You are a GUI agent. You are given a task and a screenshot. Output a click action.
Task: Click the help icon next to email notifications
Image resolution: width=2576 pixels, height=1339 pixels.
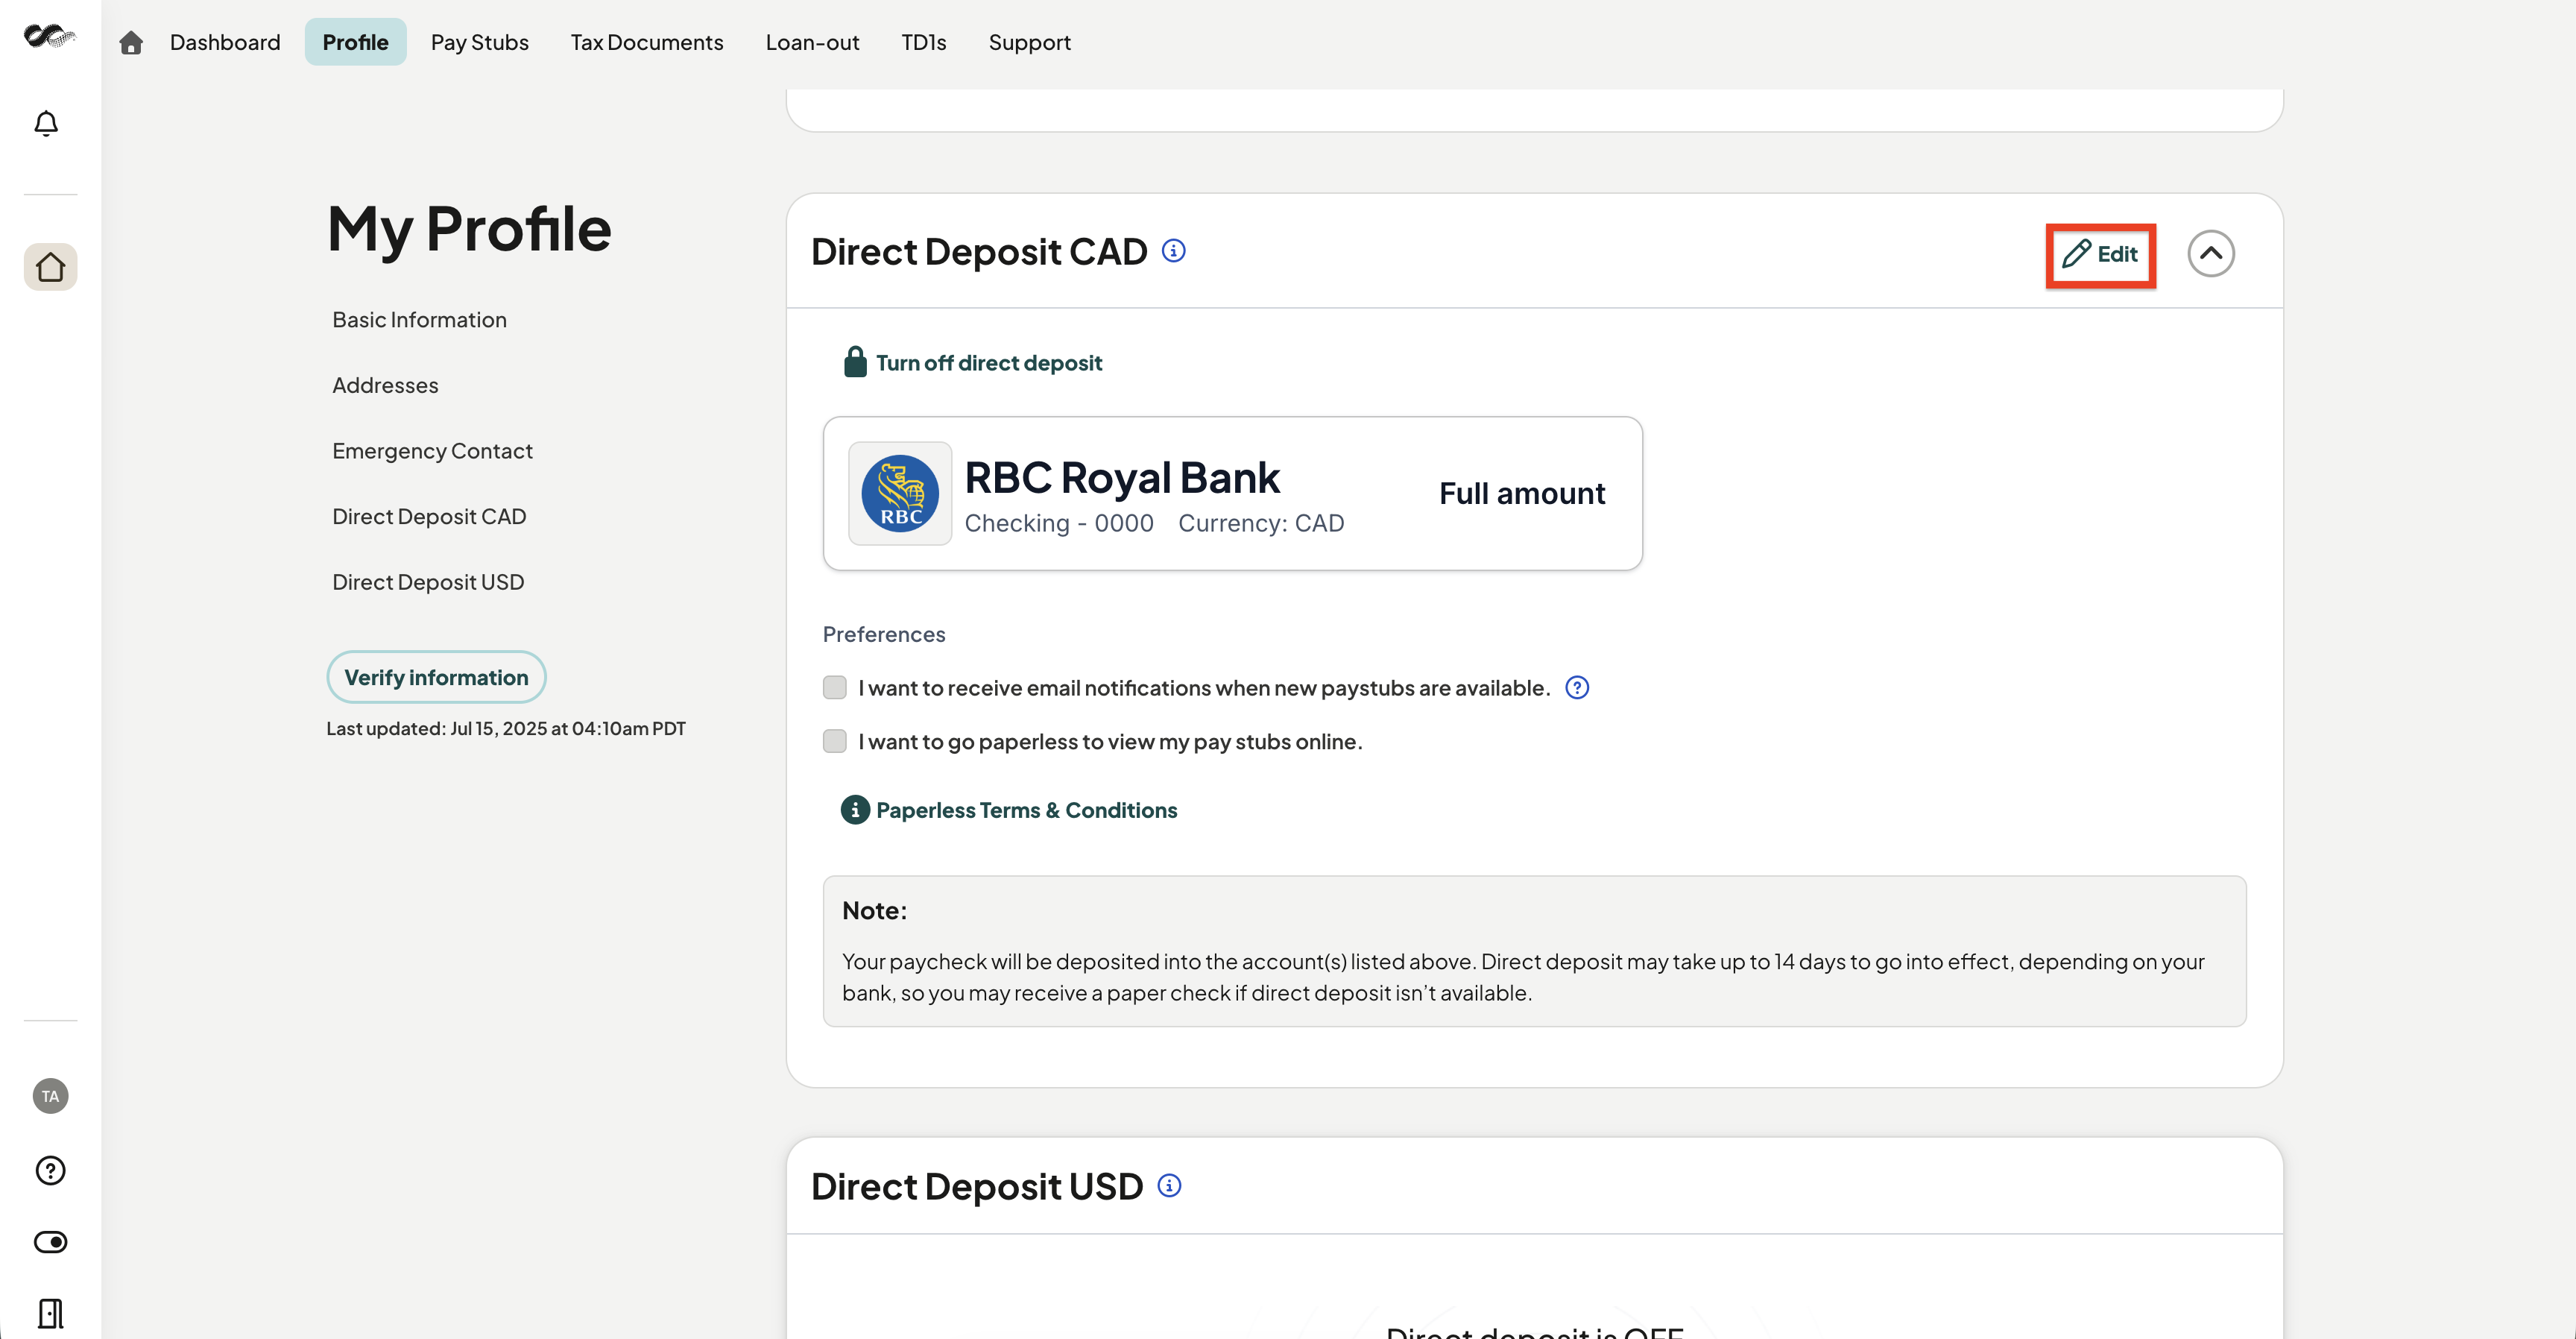click(1577, 688)
